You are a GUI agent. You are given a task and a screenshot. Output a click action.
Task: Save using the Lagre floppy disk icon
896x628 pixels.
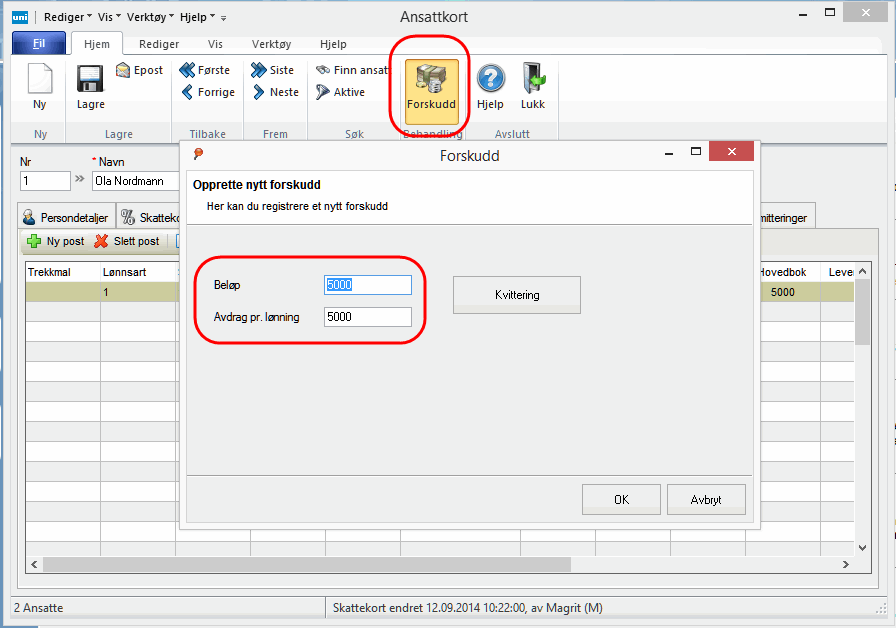(x=90, y=80)
